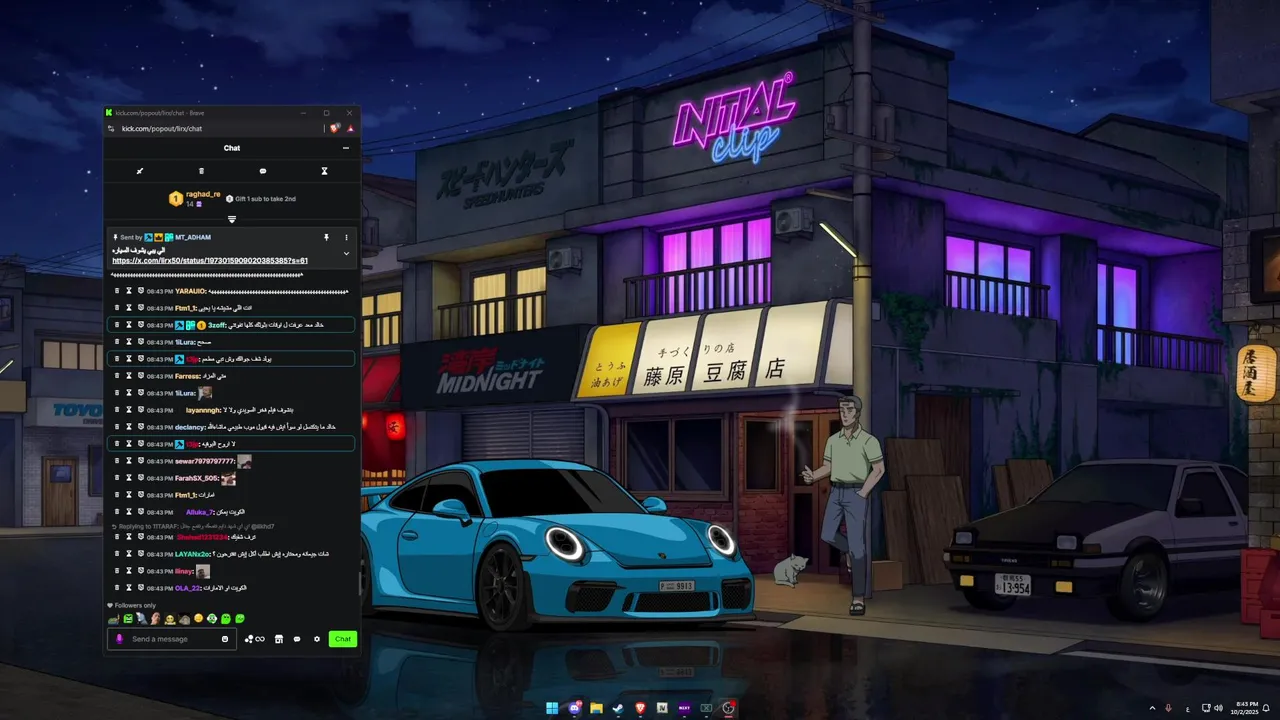Open site settings icon in address bar
This screenshot has width=1280, height=720.
112,128
